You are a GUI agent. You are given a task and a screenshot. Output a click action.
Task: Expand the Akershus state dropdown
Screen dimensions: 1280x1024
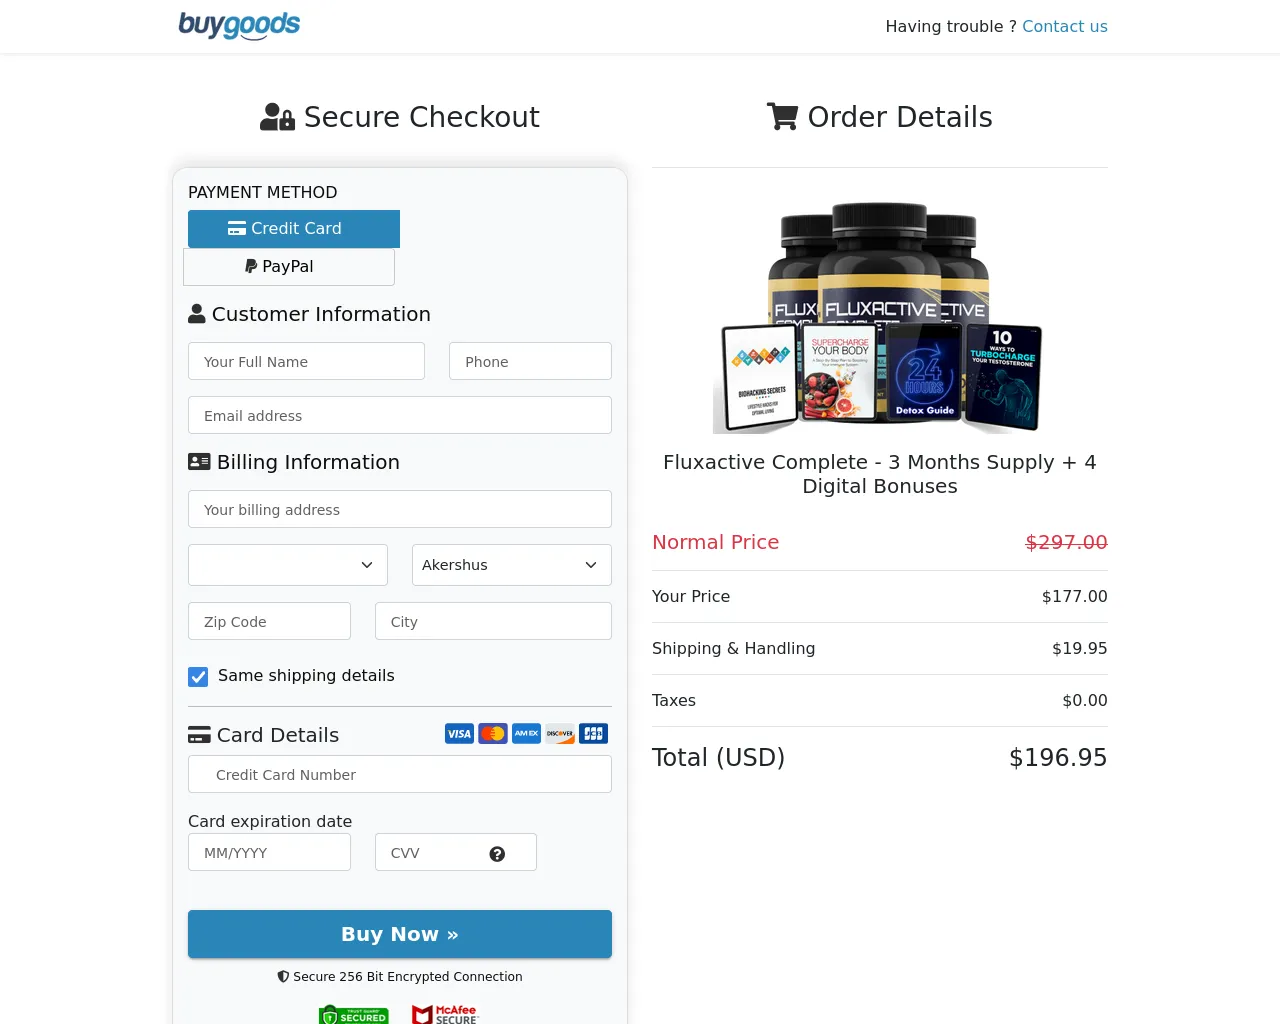point(512,565)
